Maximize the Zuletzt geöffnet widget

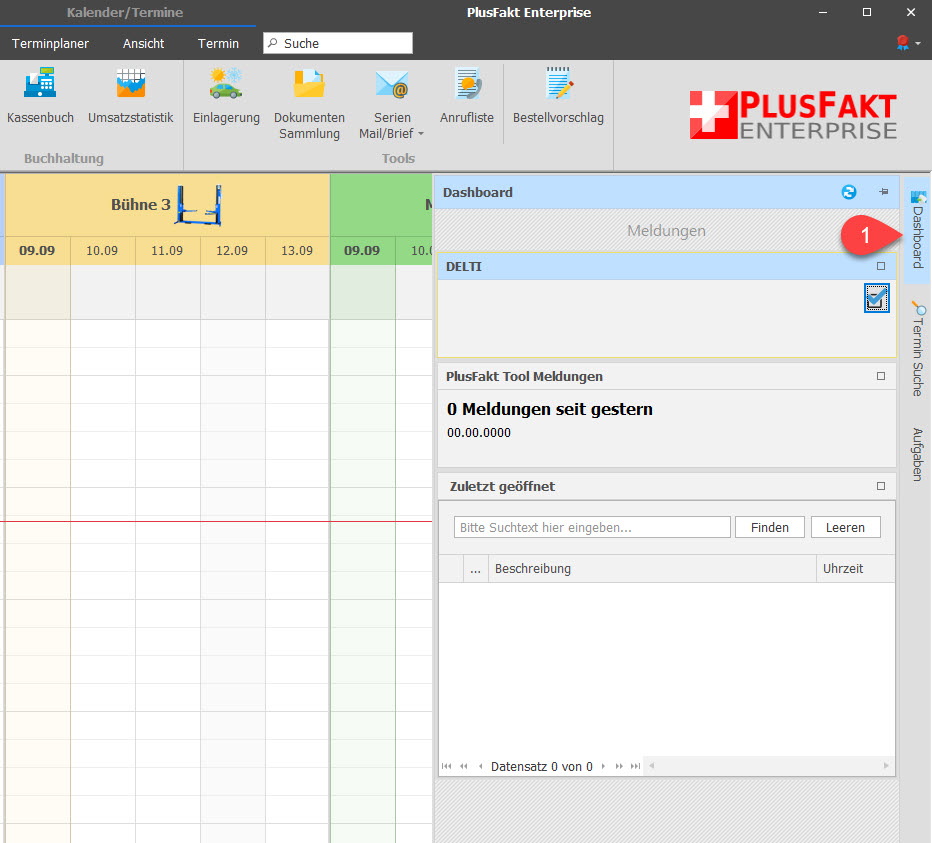pos(881,486)
